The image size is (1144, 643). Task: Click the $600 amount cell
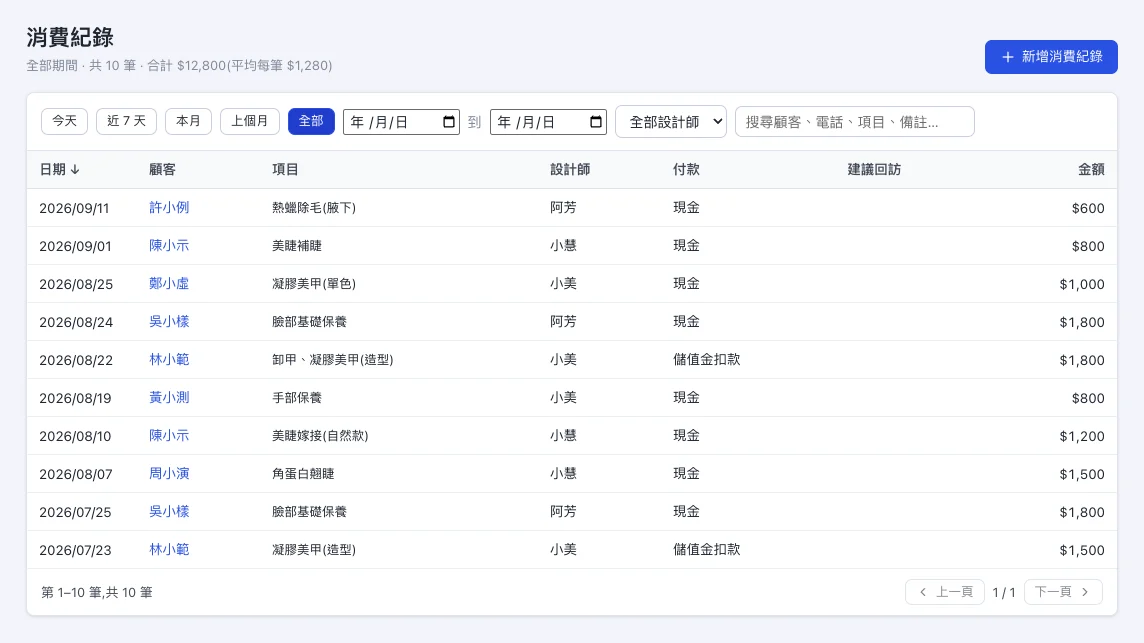(1088, 208)
